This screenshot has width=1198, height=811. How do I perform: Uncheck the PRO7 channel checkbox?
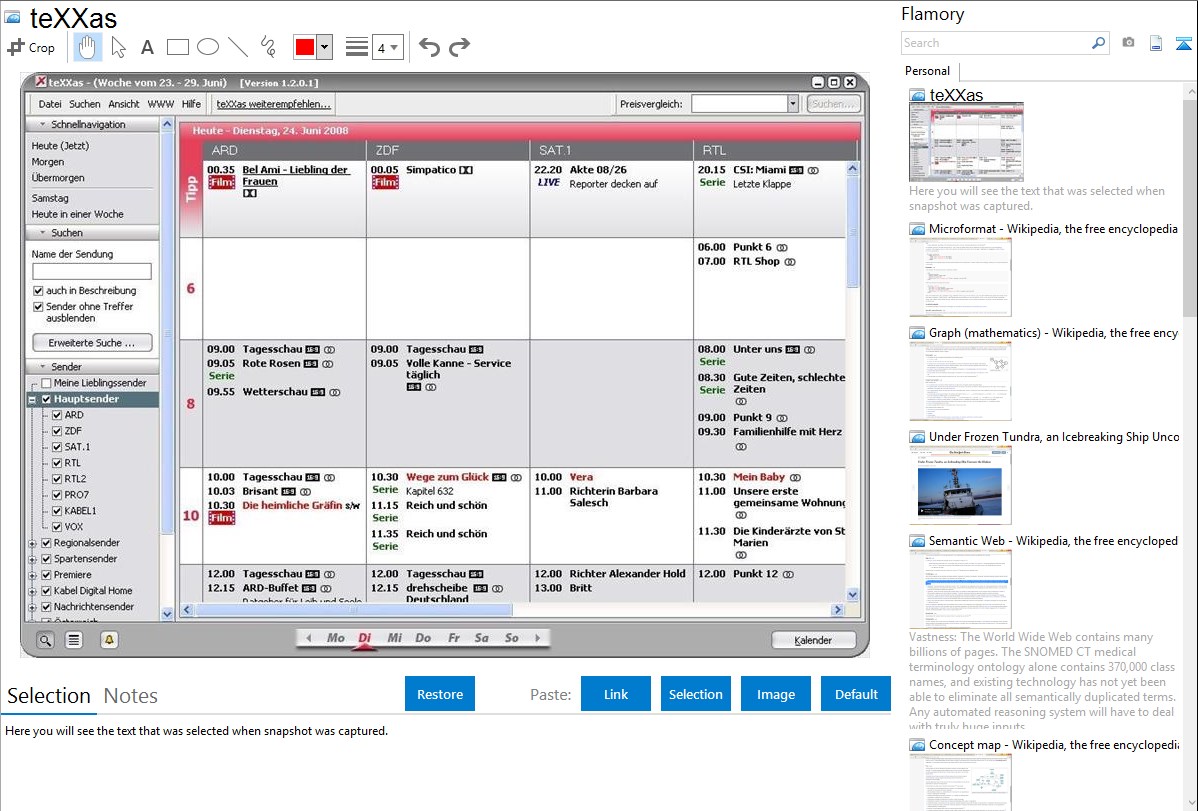[57, 495]
